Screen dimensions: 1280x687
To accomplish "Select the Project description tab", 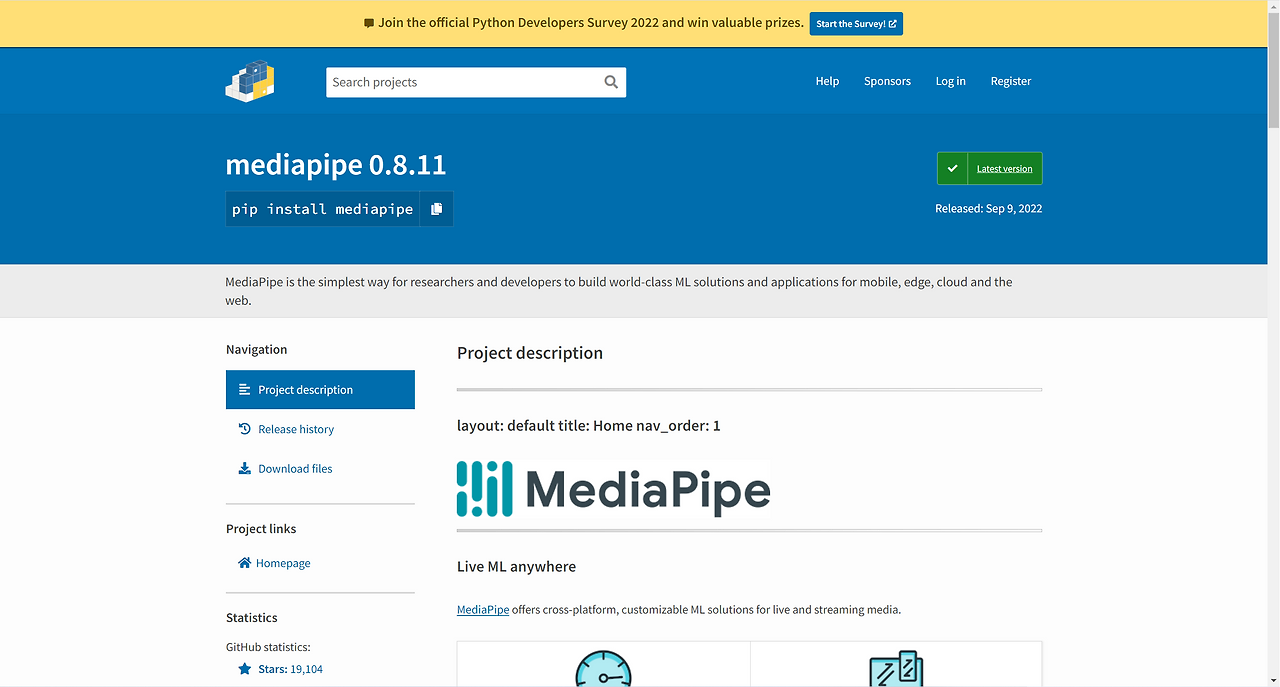I will click(320, 390).
